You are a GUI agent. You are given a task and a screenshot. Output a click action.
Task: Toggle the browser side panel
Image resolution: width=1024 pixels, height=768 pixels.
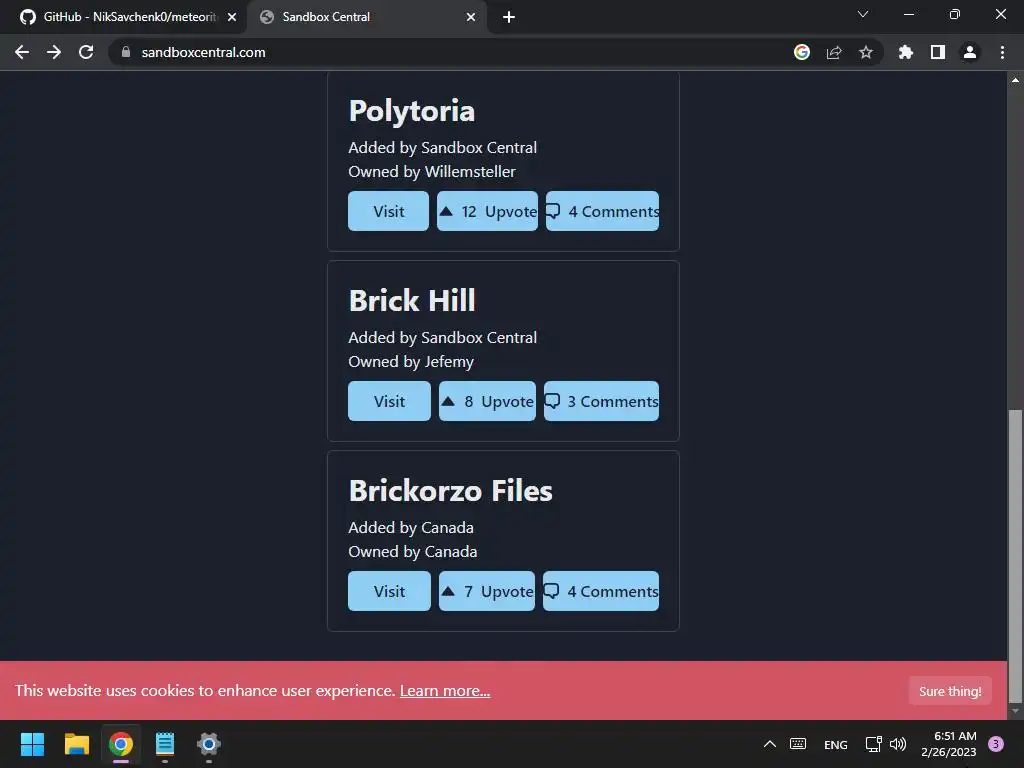coord(938,52)
